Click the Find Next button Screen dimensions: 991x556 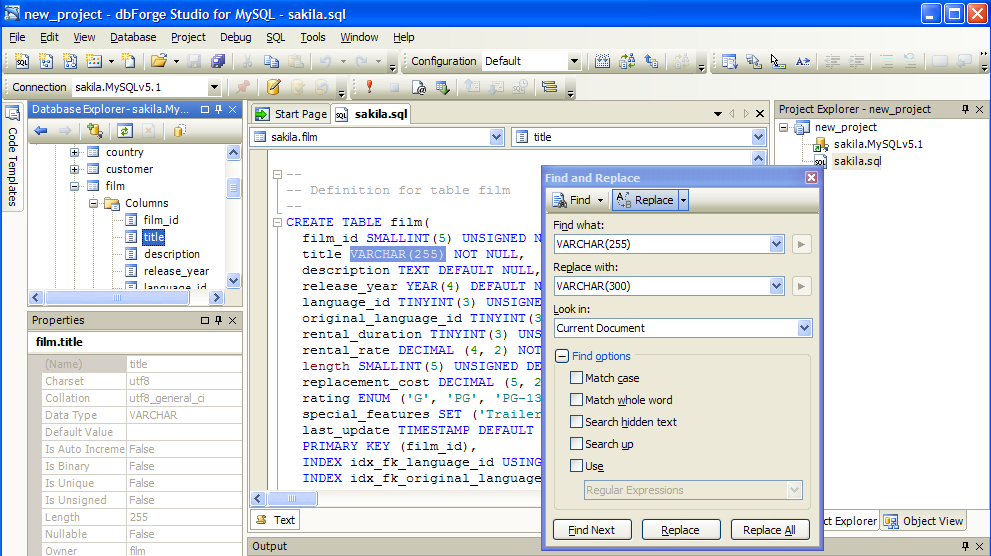pyautogui.click(x=592, y=530)
